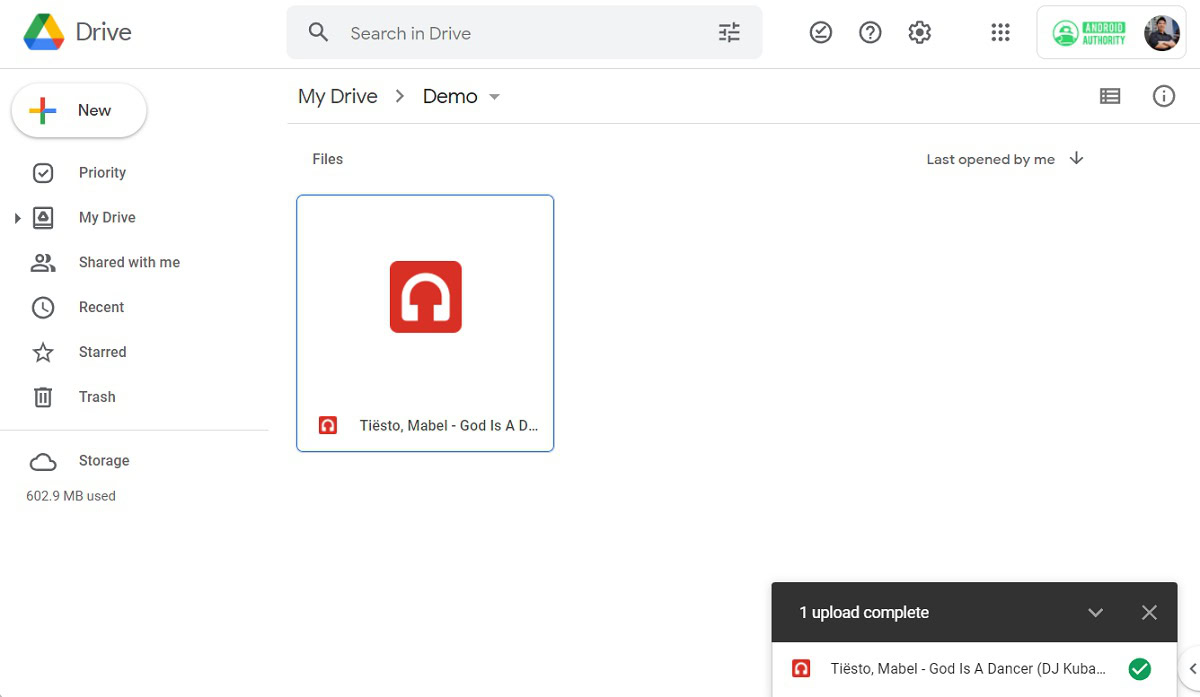Image resolution: width=1200 pixels, height=697 pixels.
Task: Click the offline ready status checkmark icon
Action: [x=820, y=33]
